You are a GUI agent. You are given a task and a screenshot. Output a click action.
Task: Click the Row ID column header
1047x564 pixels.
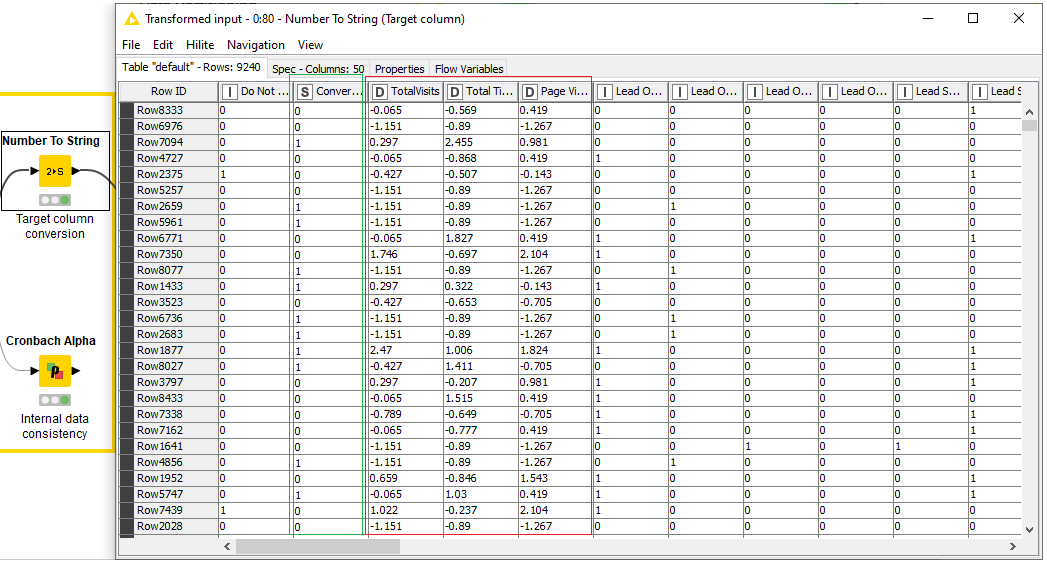tap(168, 91)
